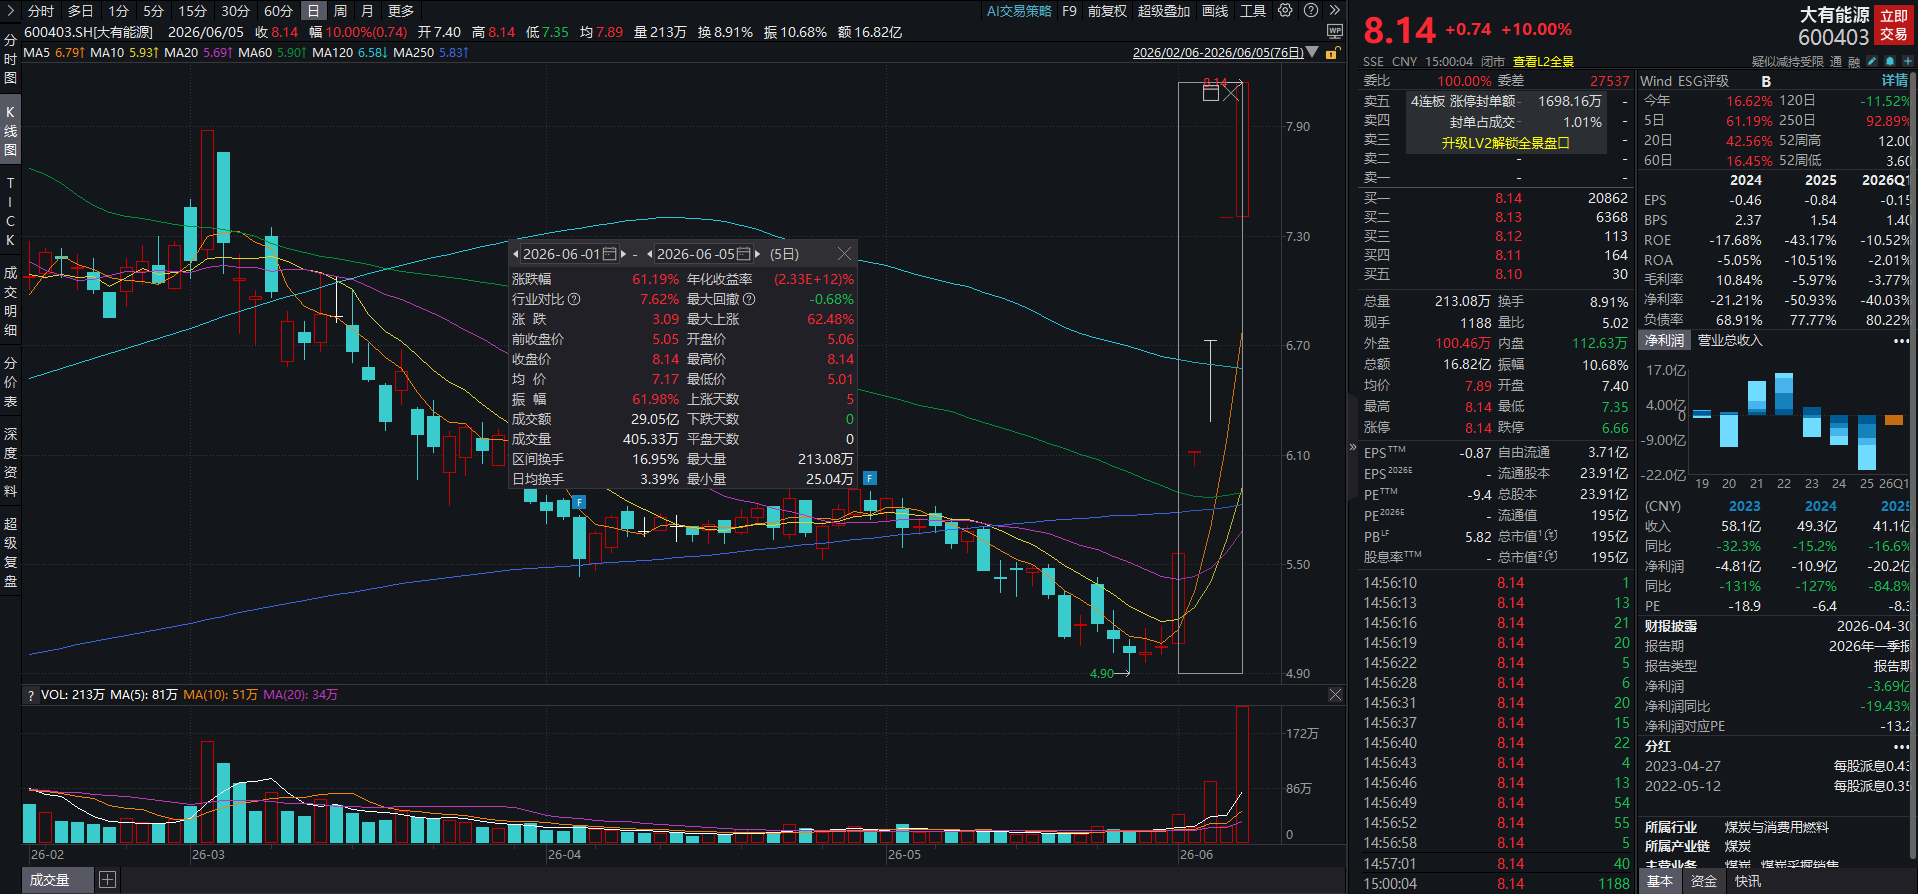Click the 查看L2全景 link
Viewport: 1918px width, 894px height.
coord(1543,62)
